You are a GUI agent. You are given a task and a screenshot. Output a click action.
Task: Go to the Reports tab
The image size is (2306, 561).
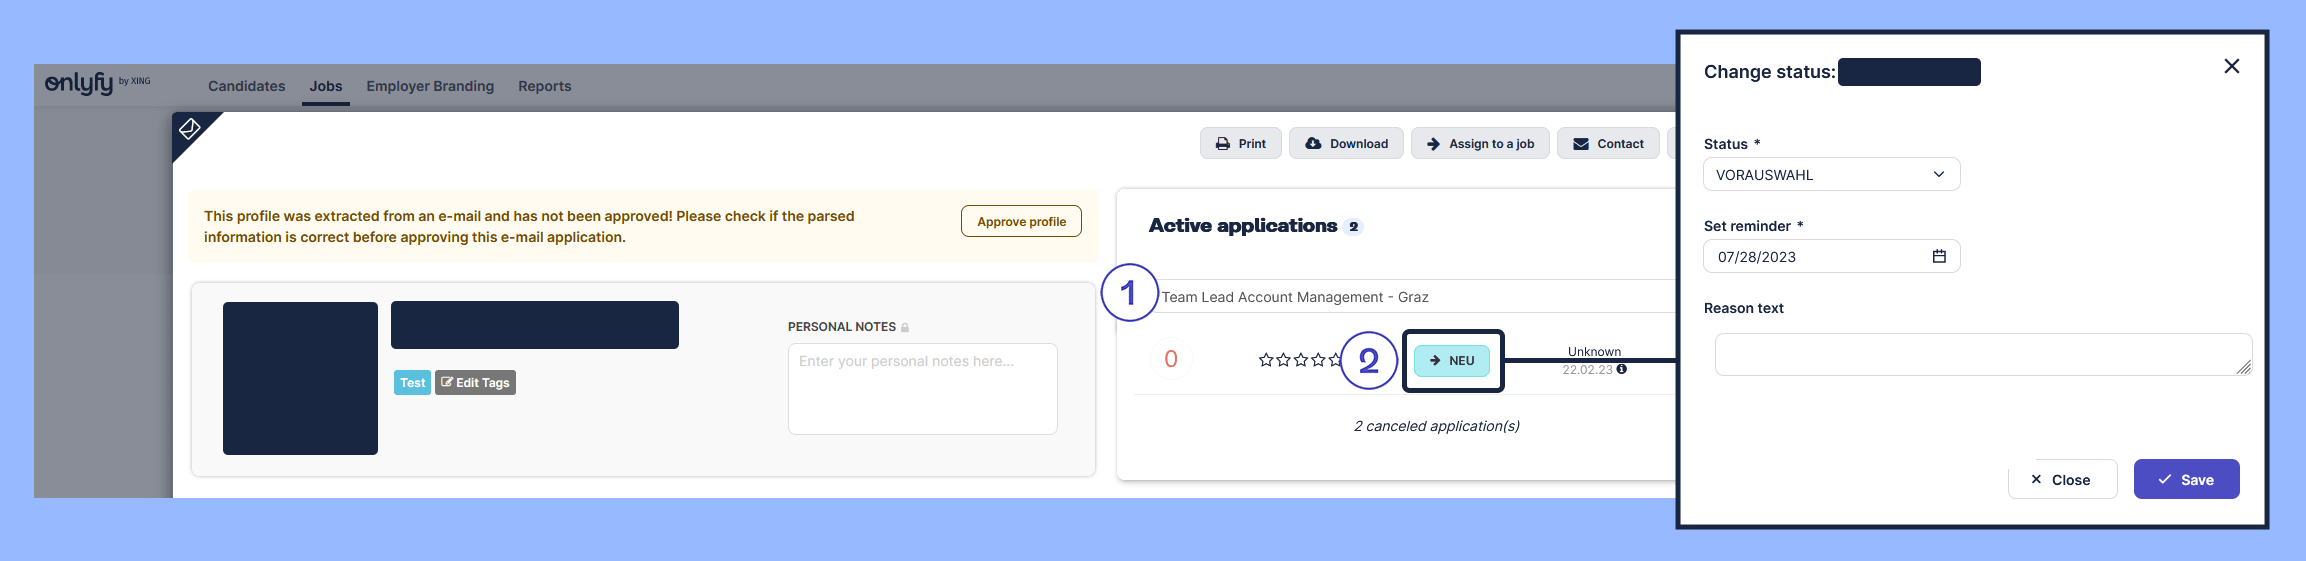(x=544, y=86)
